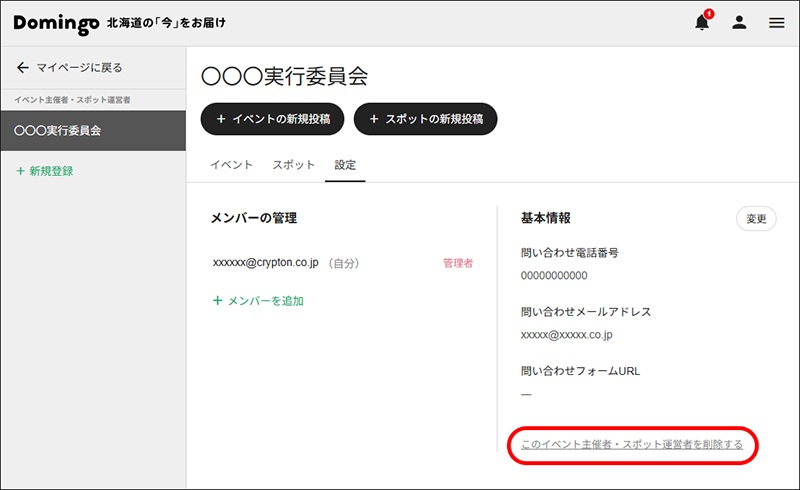Click メンバーを追加 link
The image size is (800, 490).
pyautogui.click(x=265, y=301)
